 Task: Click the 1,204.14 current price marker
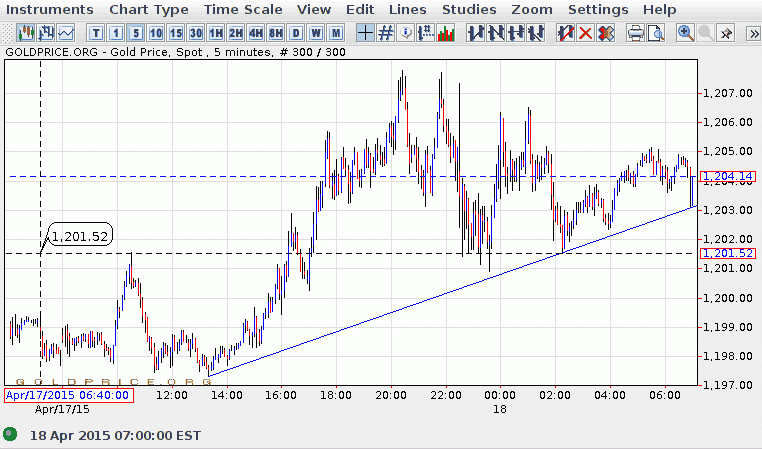[727, 177]
